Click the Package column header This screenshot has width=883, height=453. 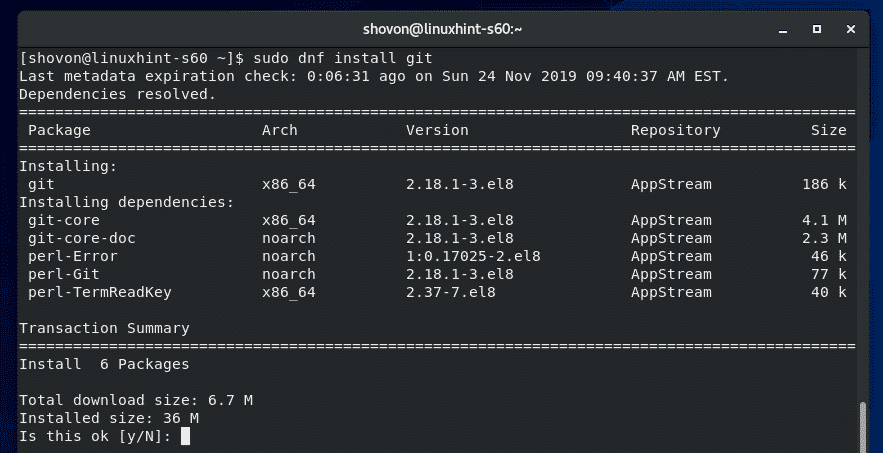tap(59, 130)
